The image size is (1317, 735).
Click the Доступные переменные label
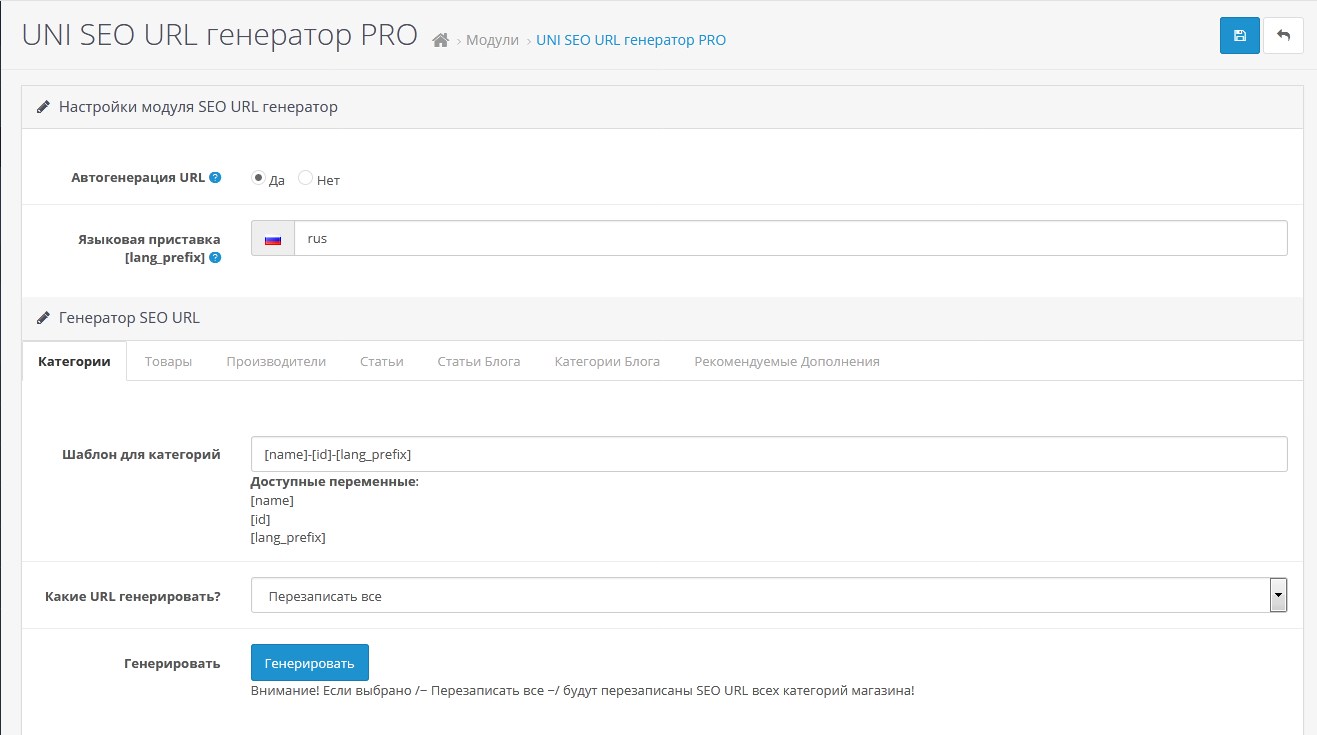coord(334,482)
